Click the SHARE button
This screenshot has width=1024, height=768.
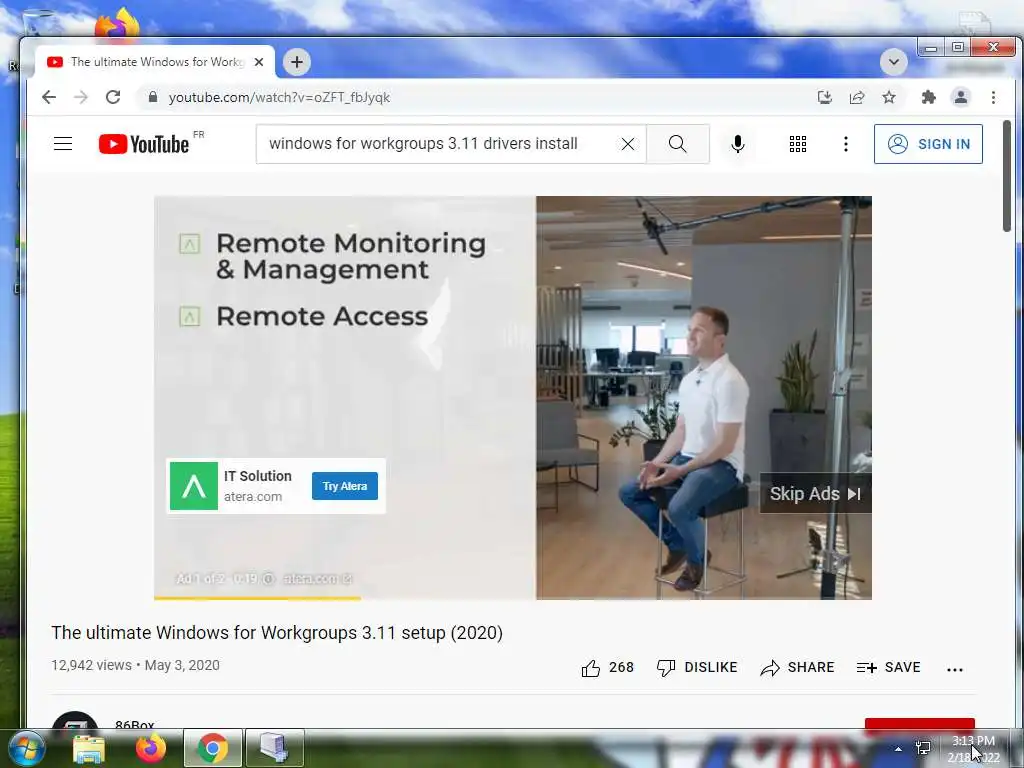pyautogui.click(x=797, y=667)
